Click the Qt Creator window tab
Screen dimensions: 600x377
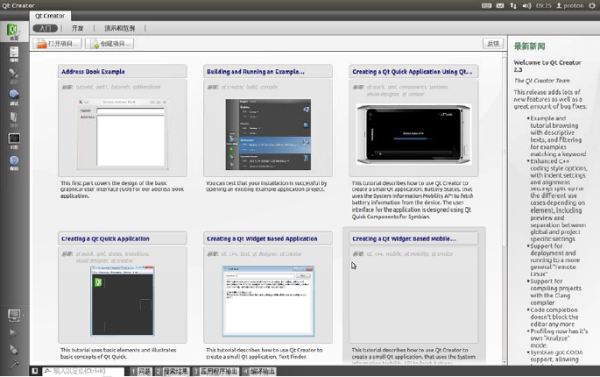click(x=50, y=16)
